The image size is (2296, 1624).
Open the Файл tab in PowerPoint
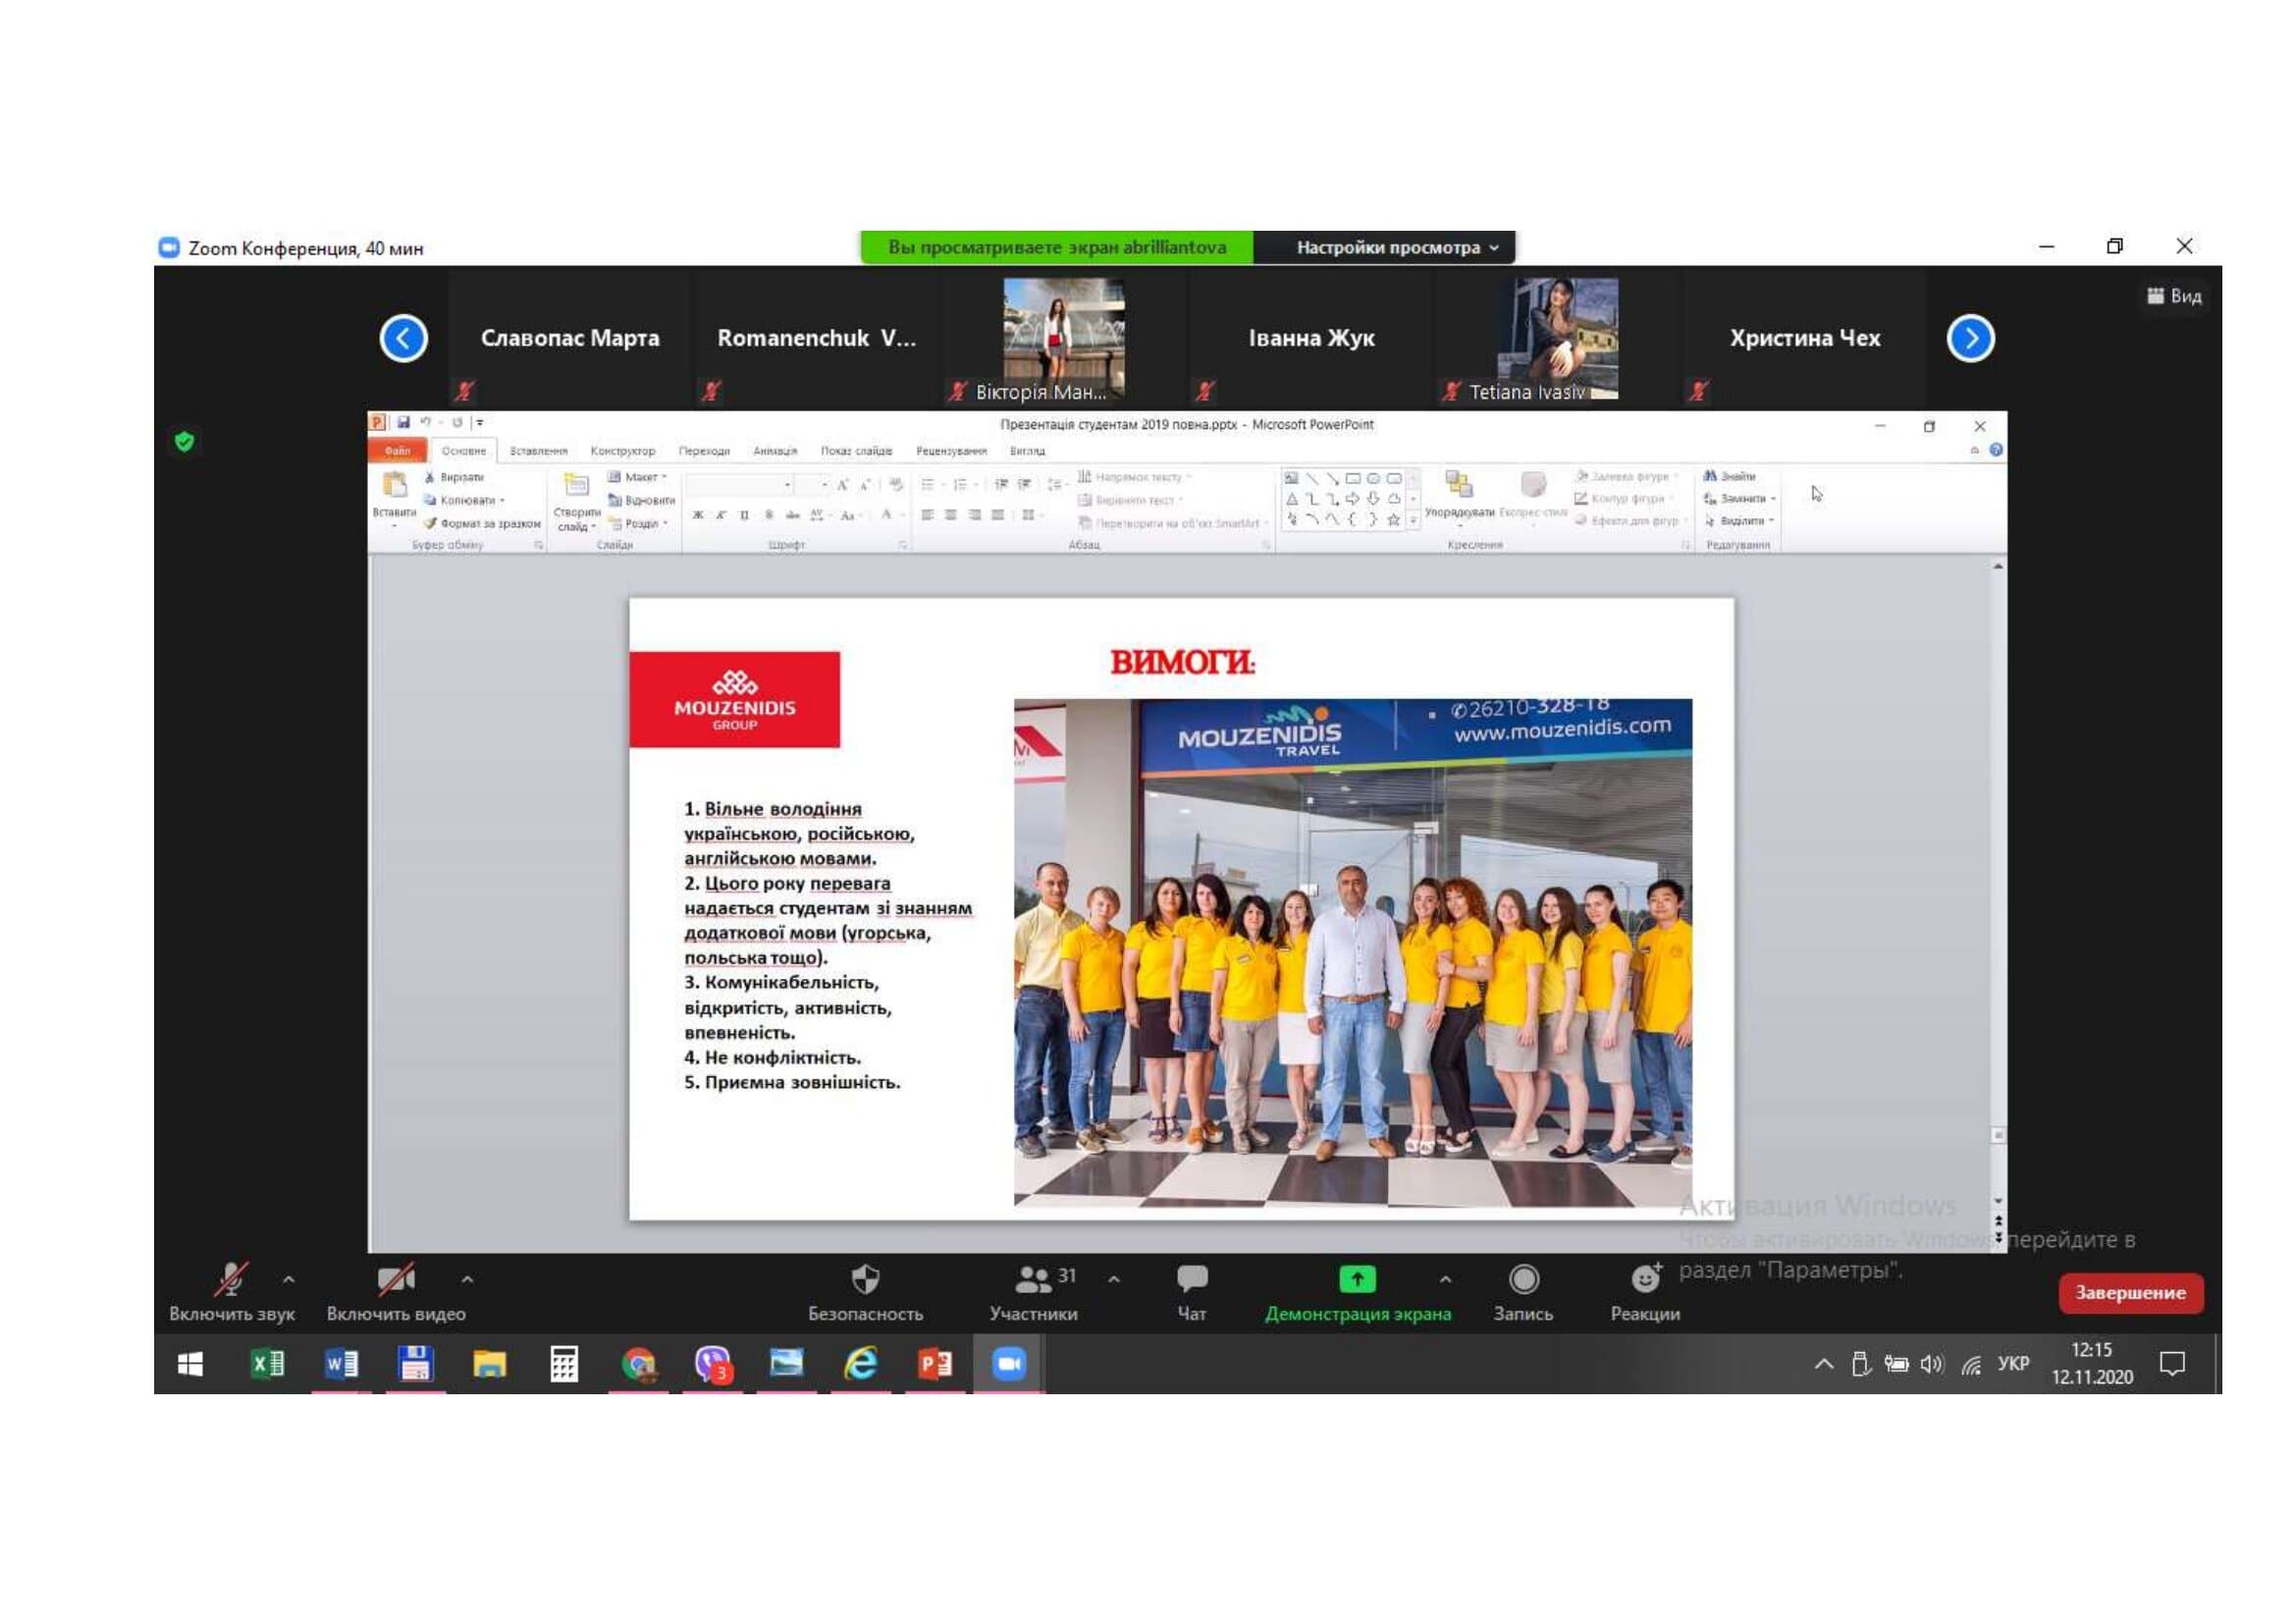[x=398, y=451]
